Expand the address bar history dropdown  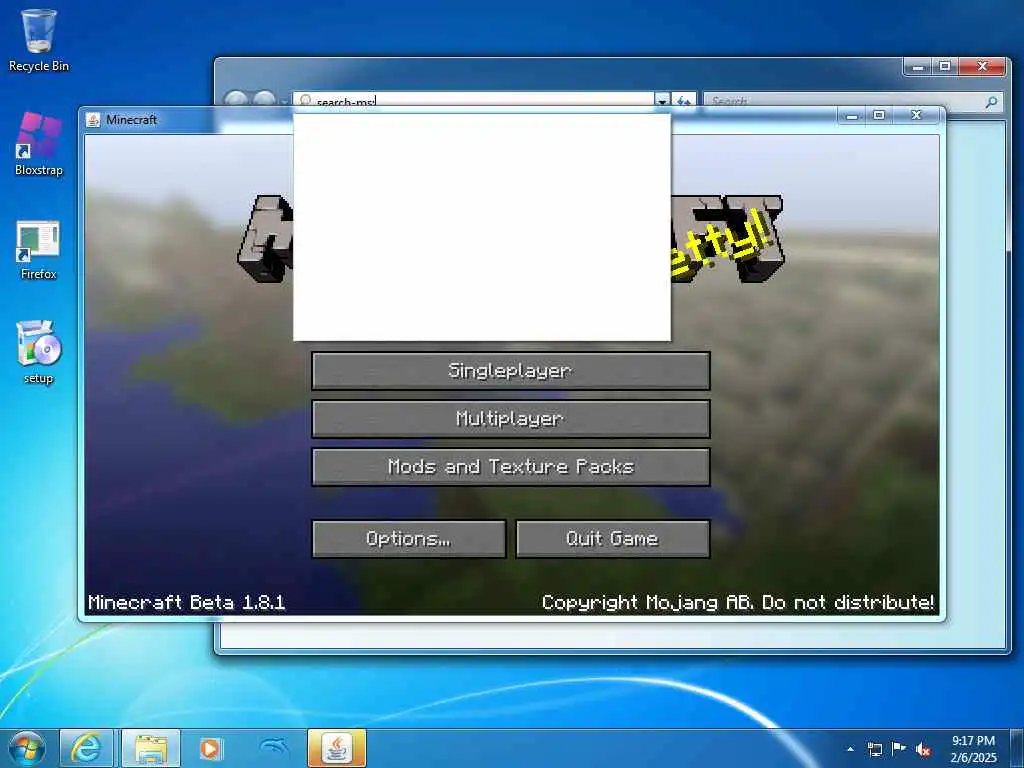click(x=662, y=101)
